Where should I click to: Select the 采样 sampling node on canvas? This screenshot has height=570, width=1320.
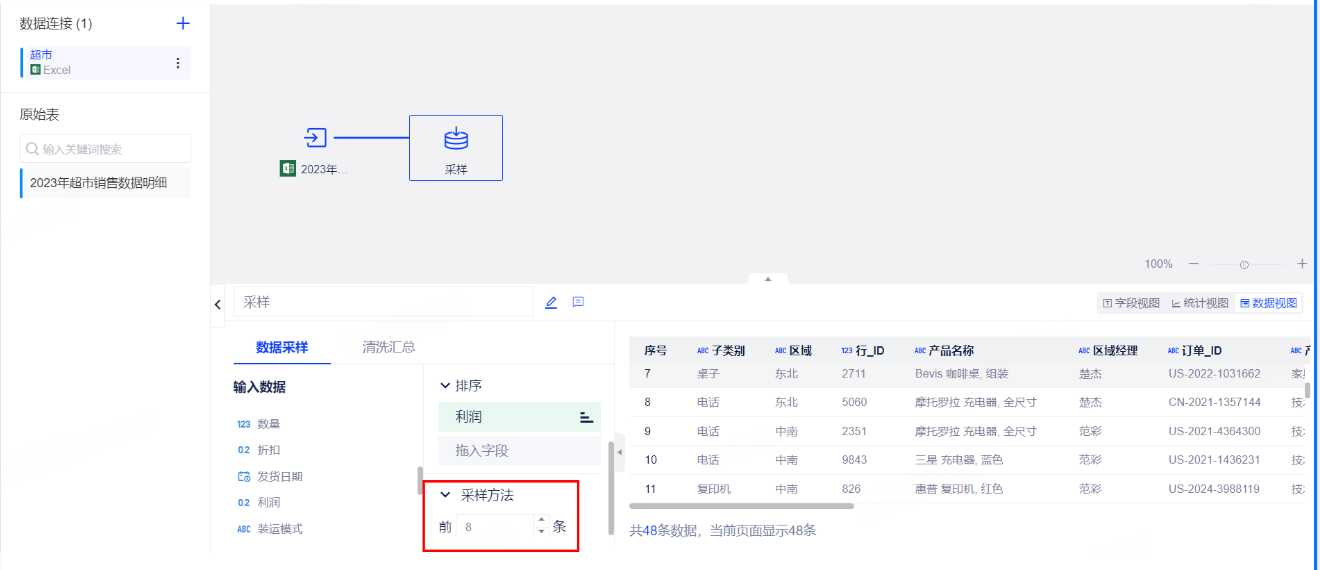[455, 147]
